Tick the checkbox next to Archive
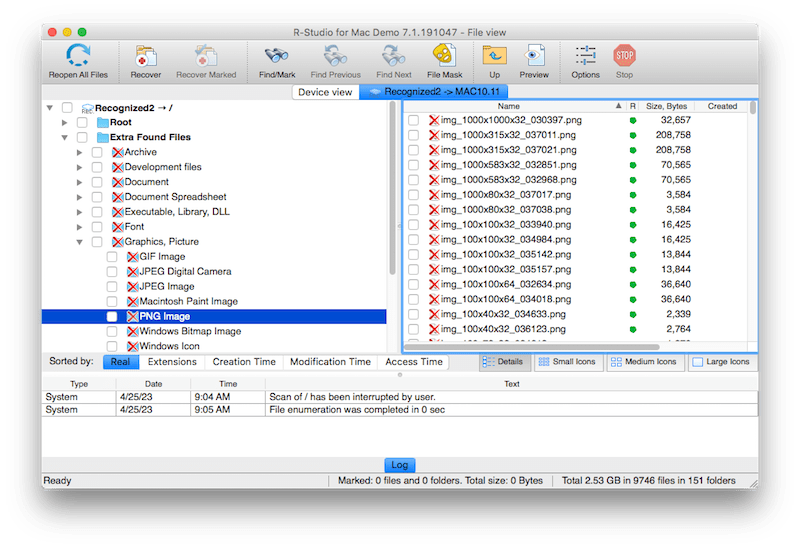 (98, 152)
